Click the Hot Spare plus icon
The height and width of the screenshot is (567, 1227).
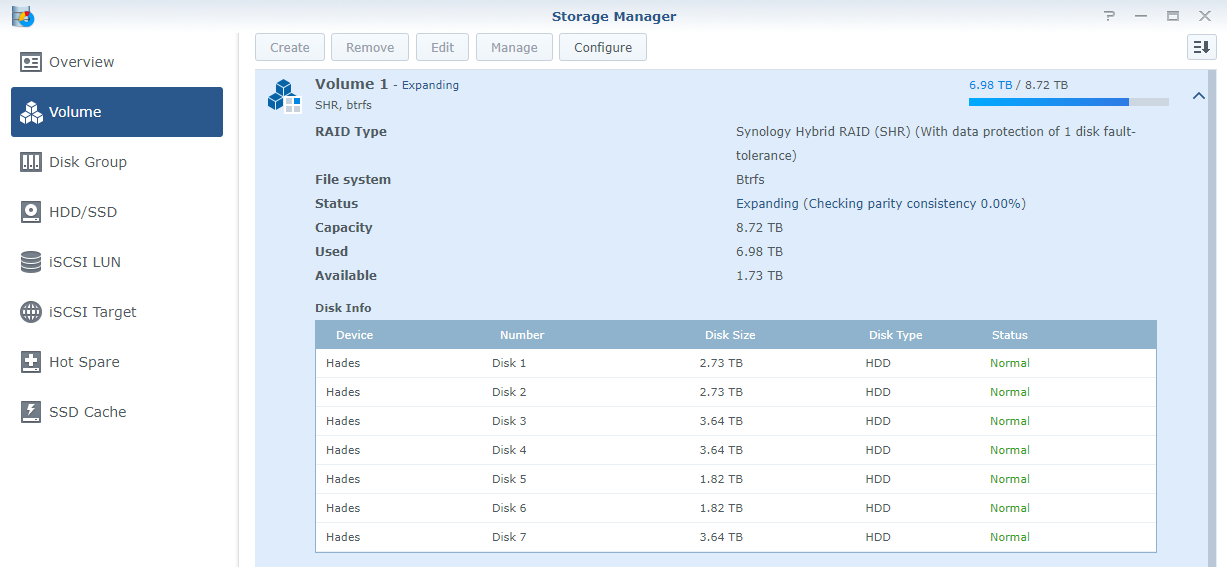(x=31, y=362)
